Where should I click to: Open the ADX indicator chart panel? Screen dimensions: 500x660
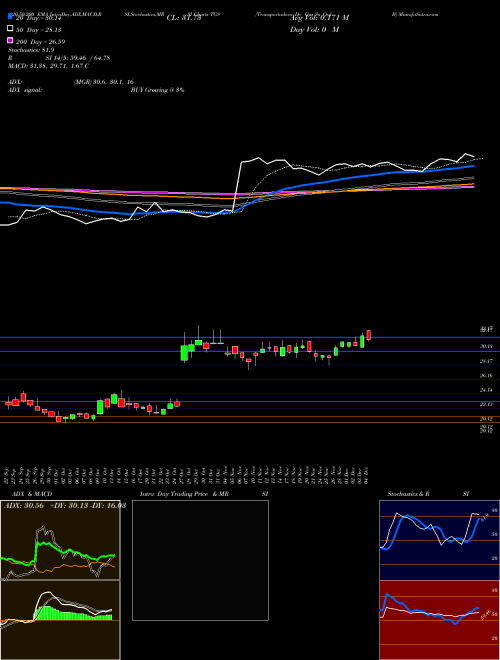[60, 540]
